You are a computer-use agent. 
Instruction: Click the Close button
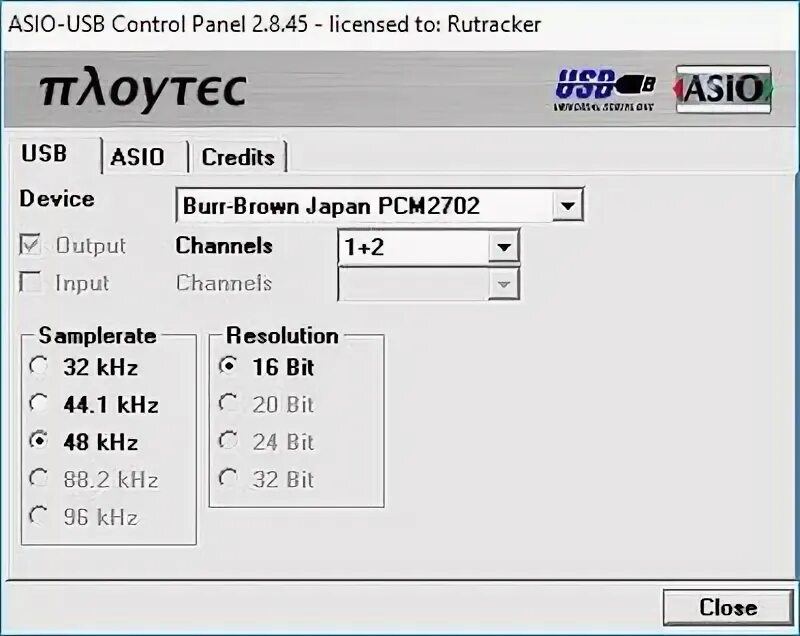pos(728,607)
